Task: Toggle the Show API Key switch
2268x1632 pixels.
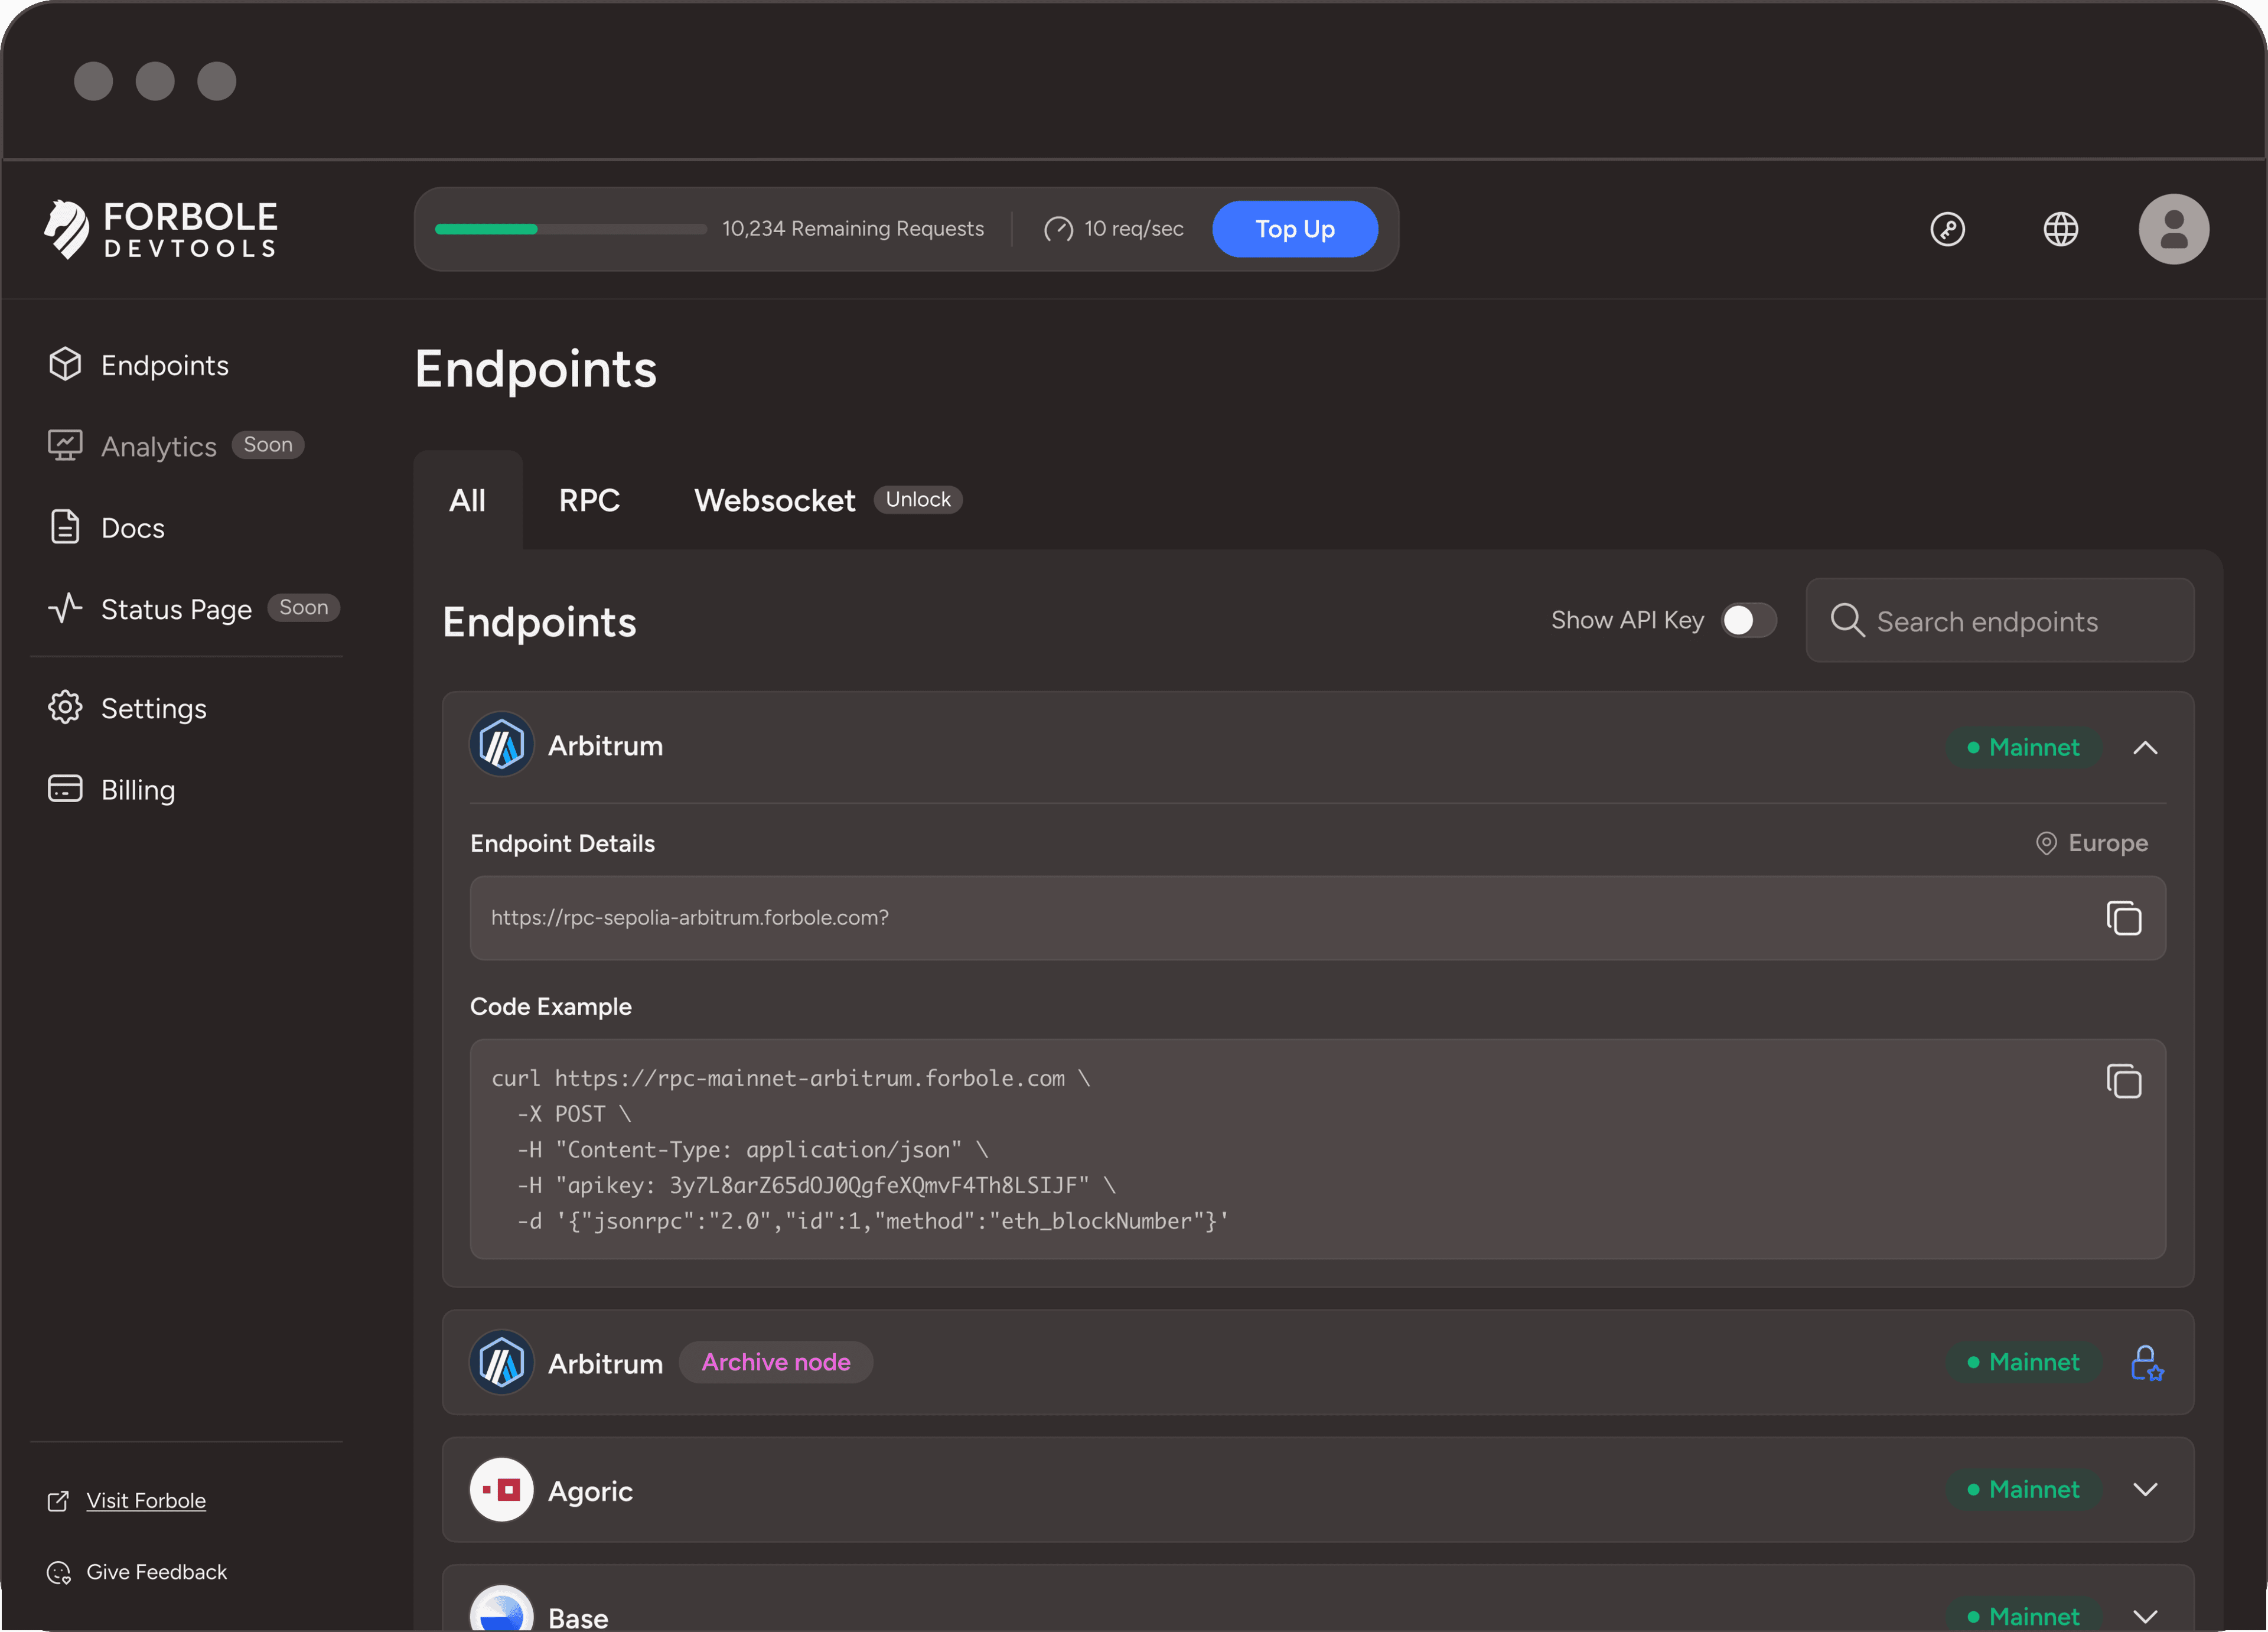Action: click(1748, 620)
